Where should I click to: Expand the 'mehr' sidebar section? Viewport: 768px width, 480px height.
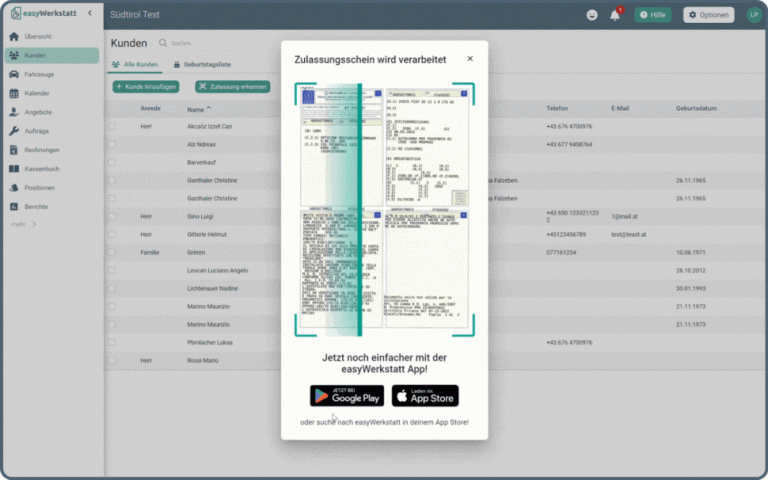tap(23, 223)
